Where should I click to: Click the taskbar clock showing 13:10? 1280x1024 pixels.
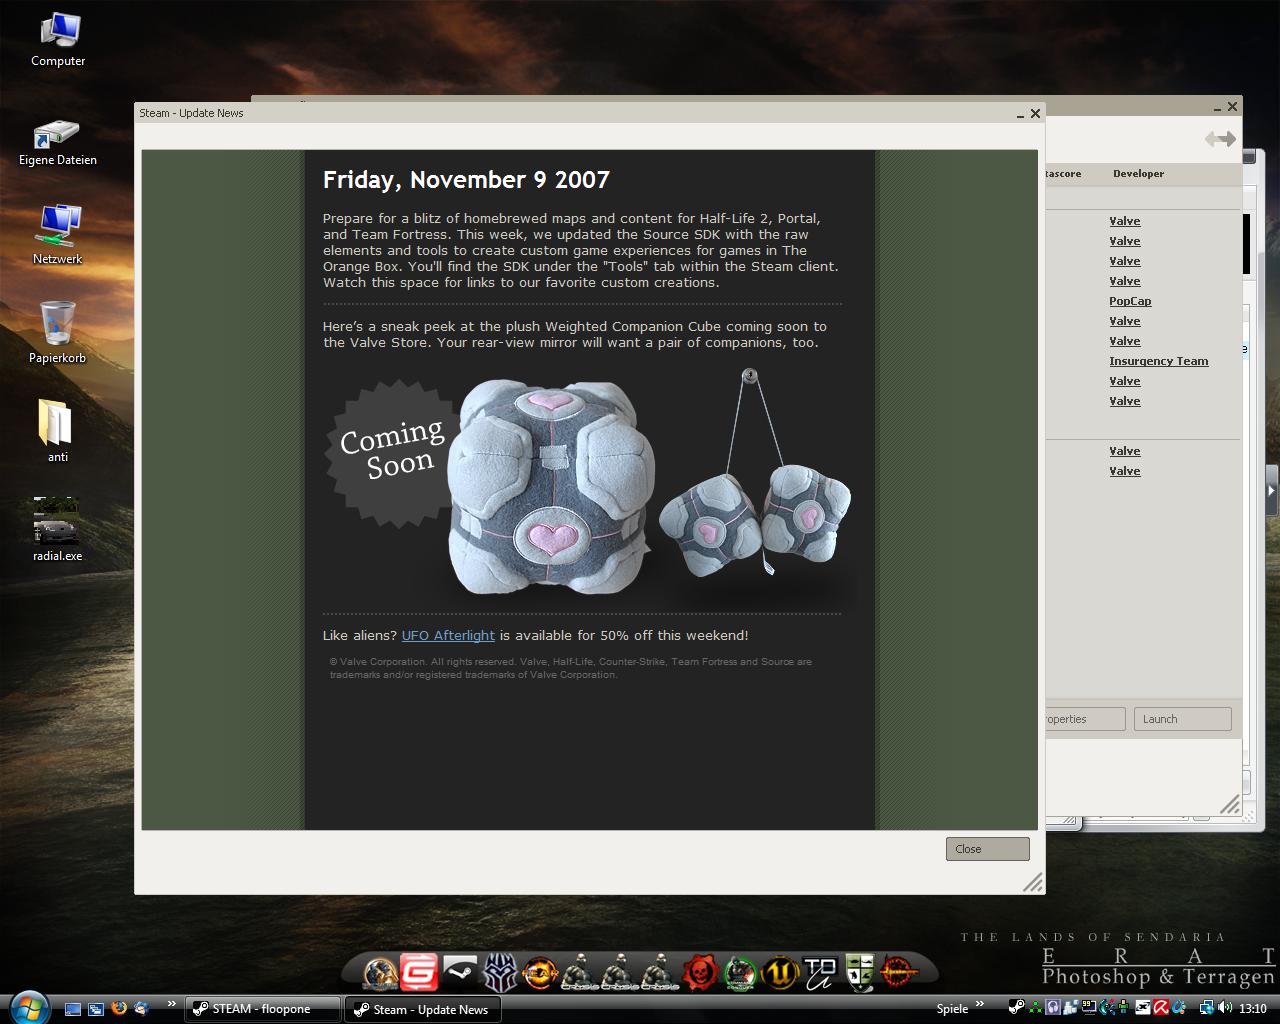[x=1253, y=1009]
